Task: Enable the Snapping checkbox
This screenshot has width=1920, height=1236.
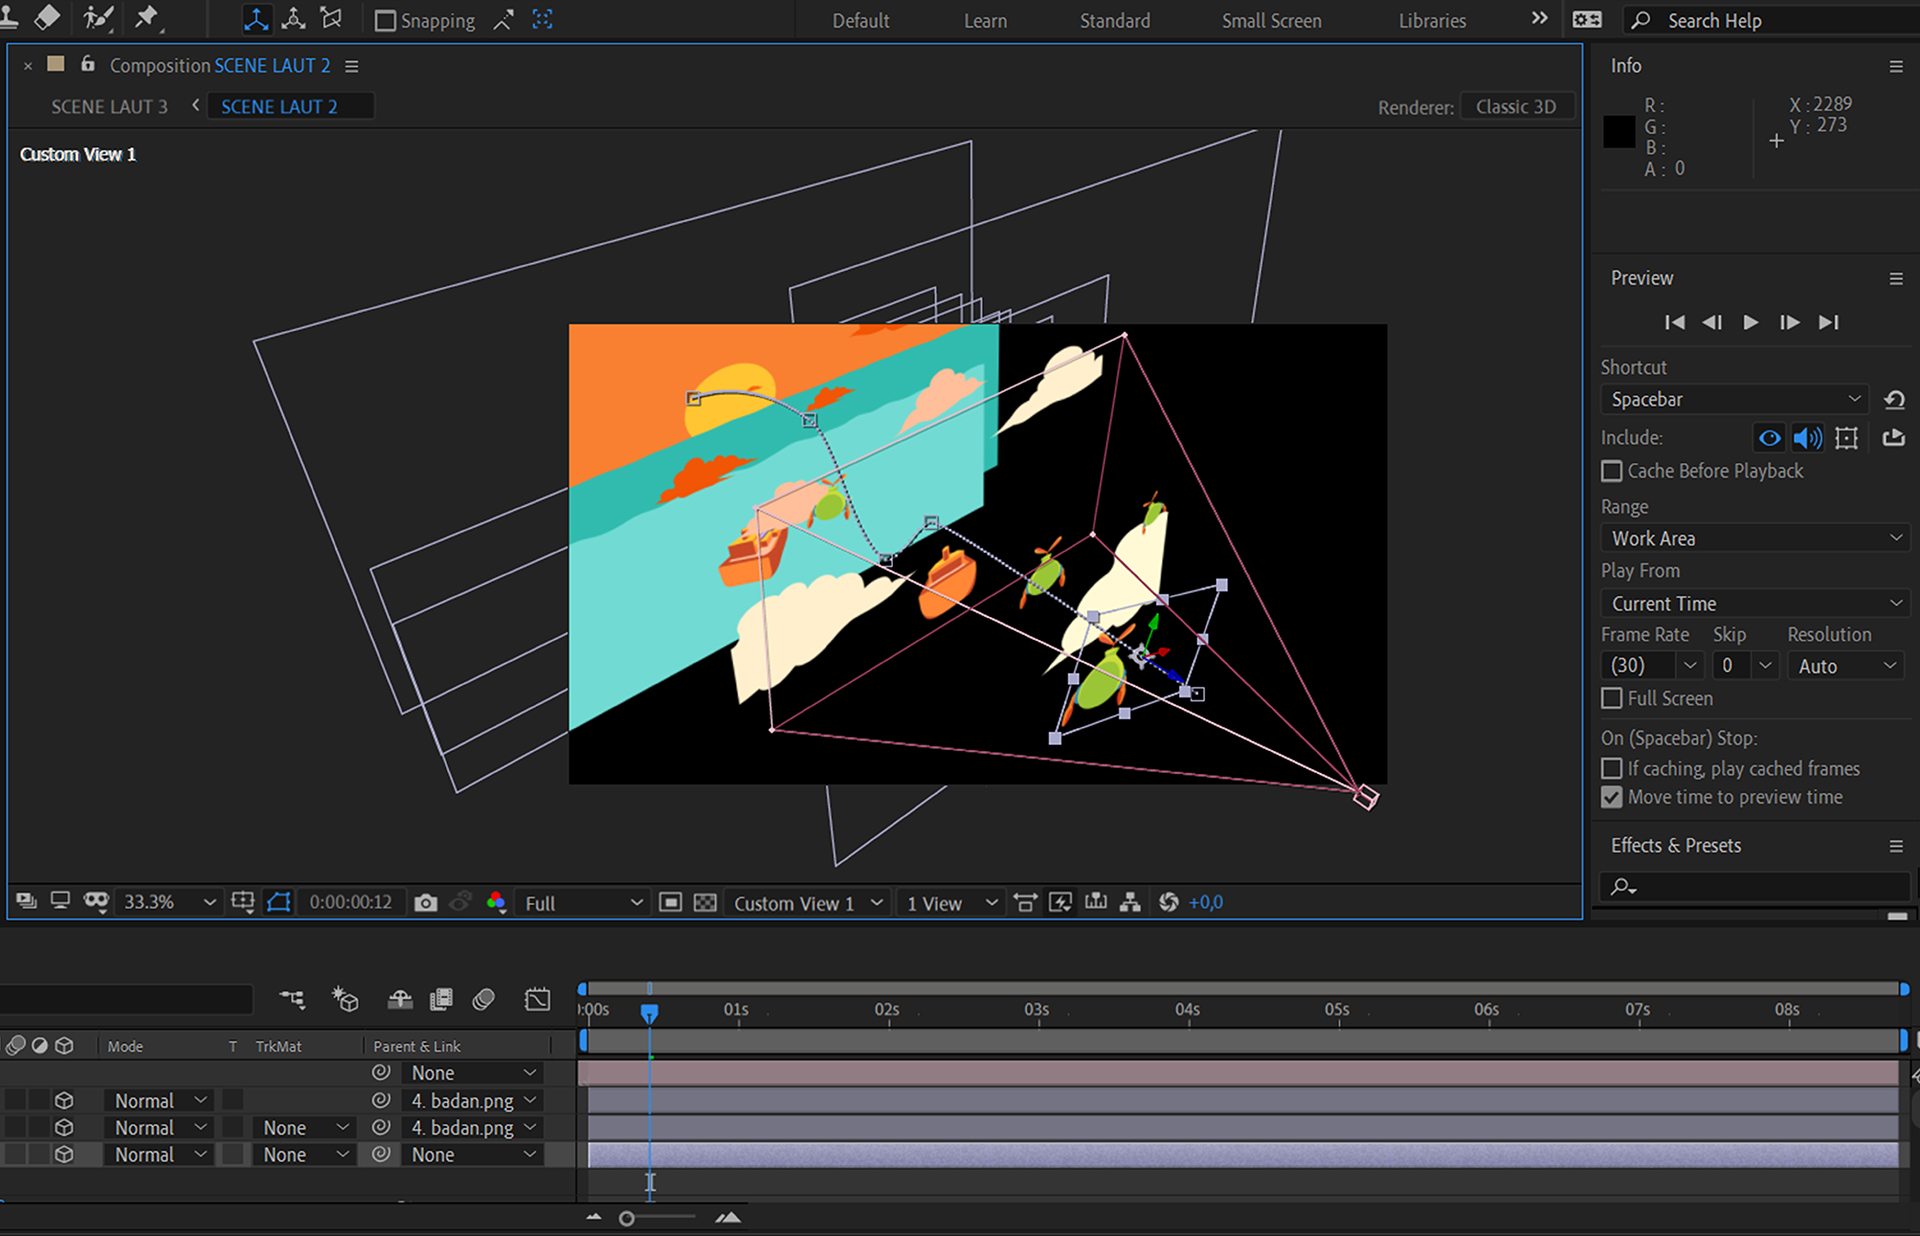Action: 385,21
